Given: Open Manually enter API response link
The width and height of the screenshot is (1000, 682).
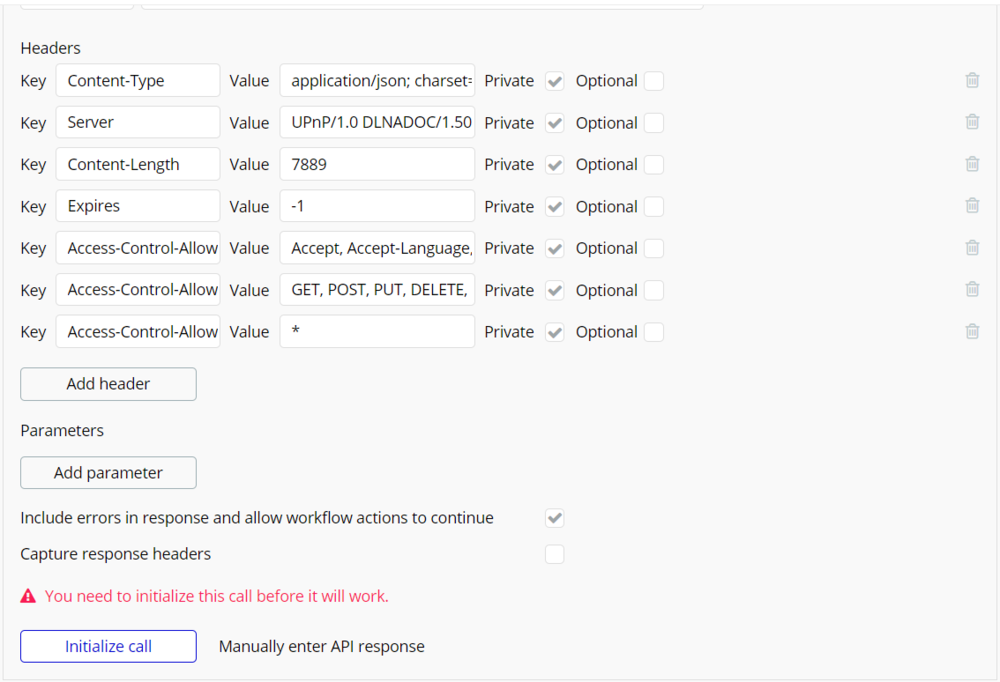Looking at the screenshot, I should click(x=322, y=646).
